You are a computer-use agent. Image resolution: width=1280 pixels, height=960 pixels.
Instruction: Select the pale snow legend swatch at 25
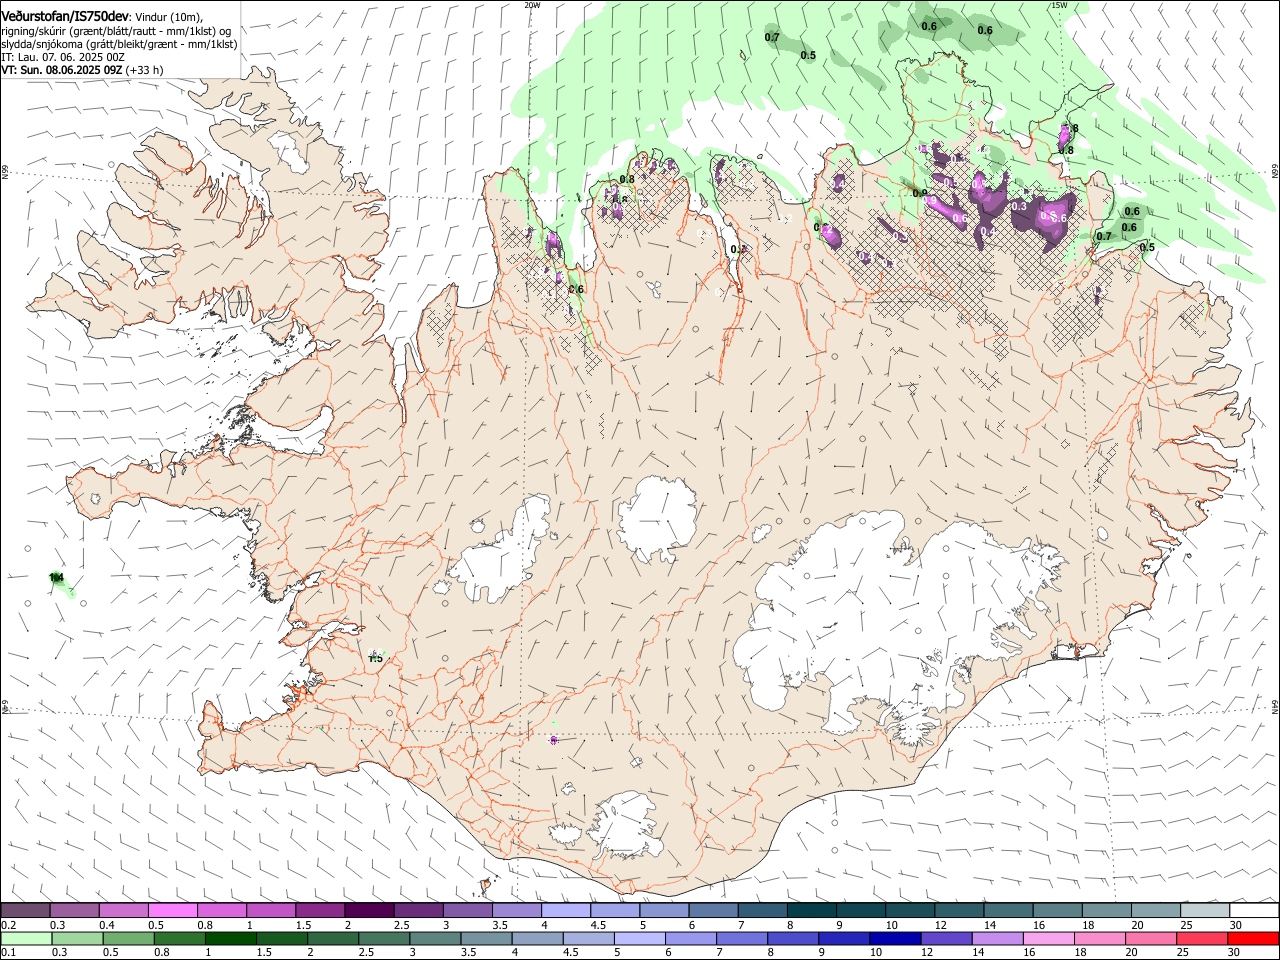(x=1206, y=911)
